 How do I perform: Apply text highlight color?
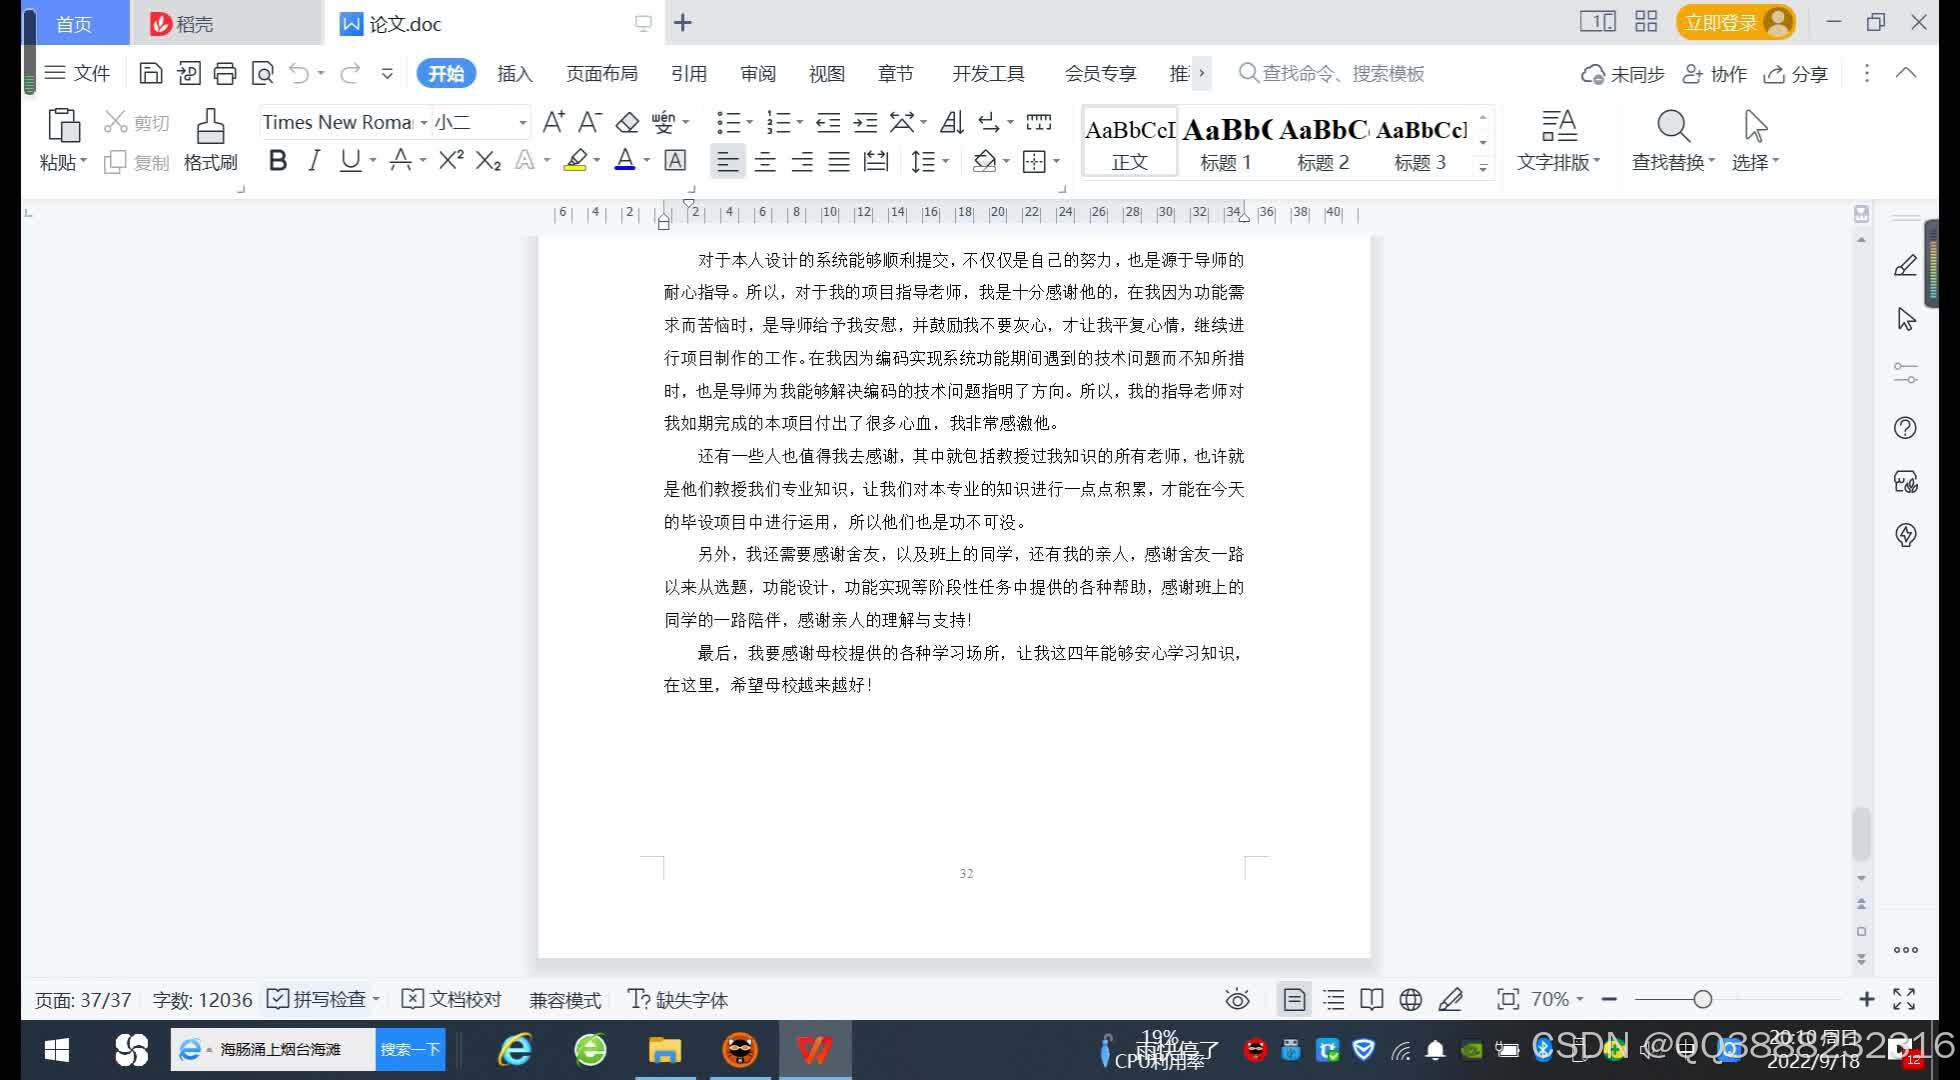click(575, 161)
